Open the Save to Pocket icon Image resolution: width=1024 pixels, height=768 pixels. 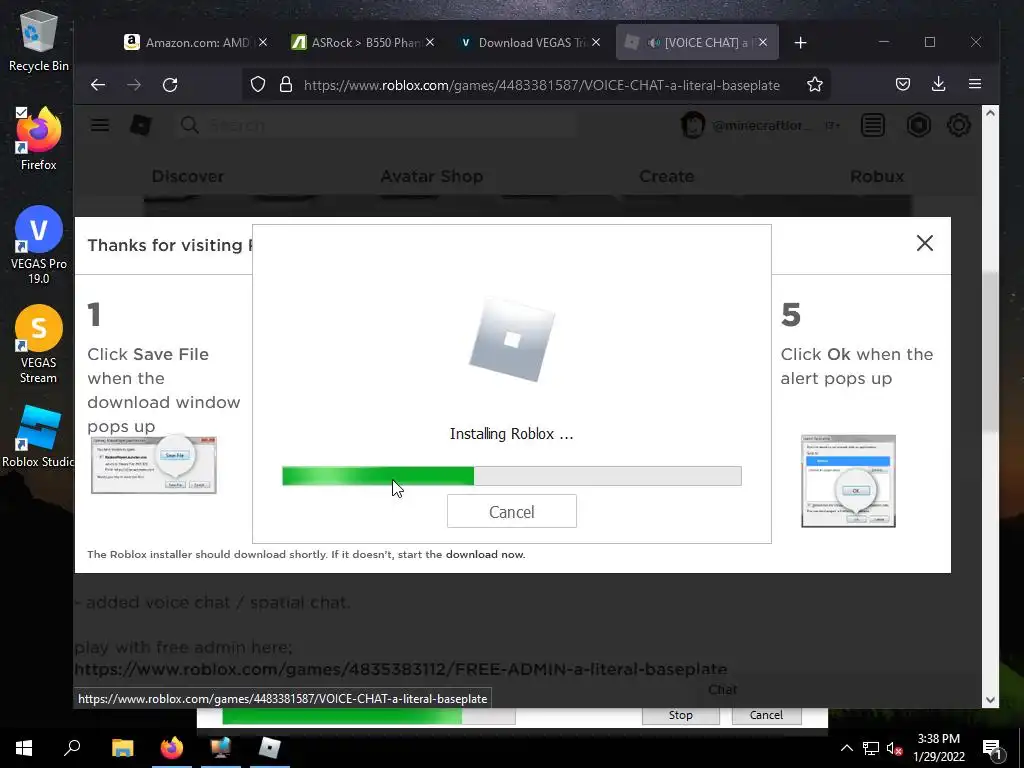903,84
